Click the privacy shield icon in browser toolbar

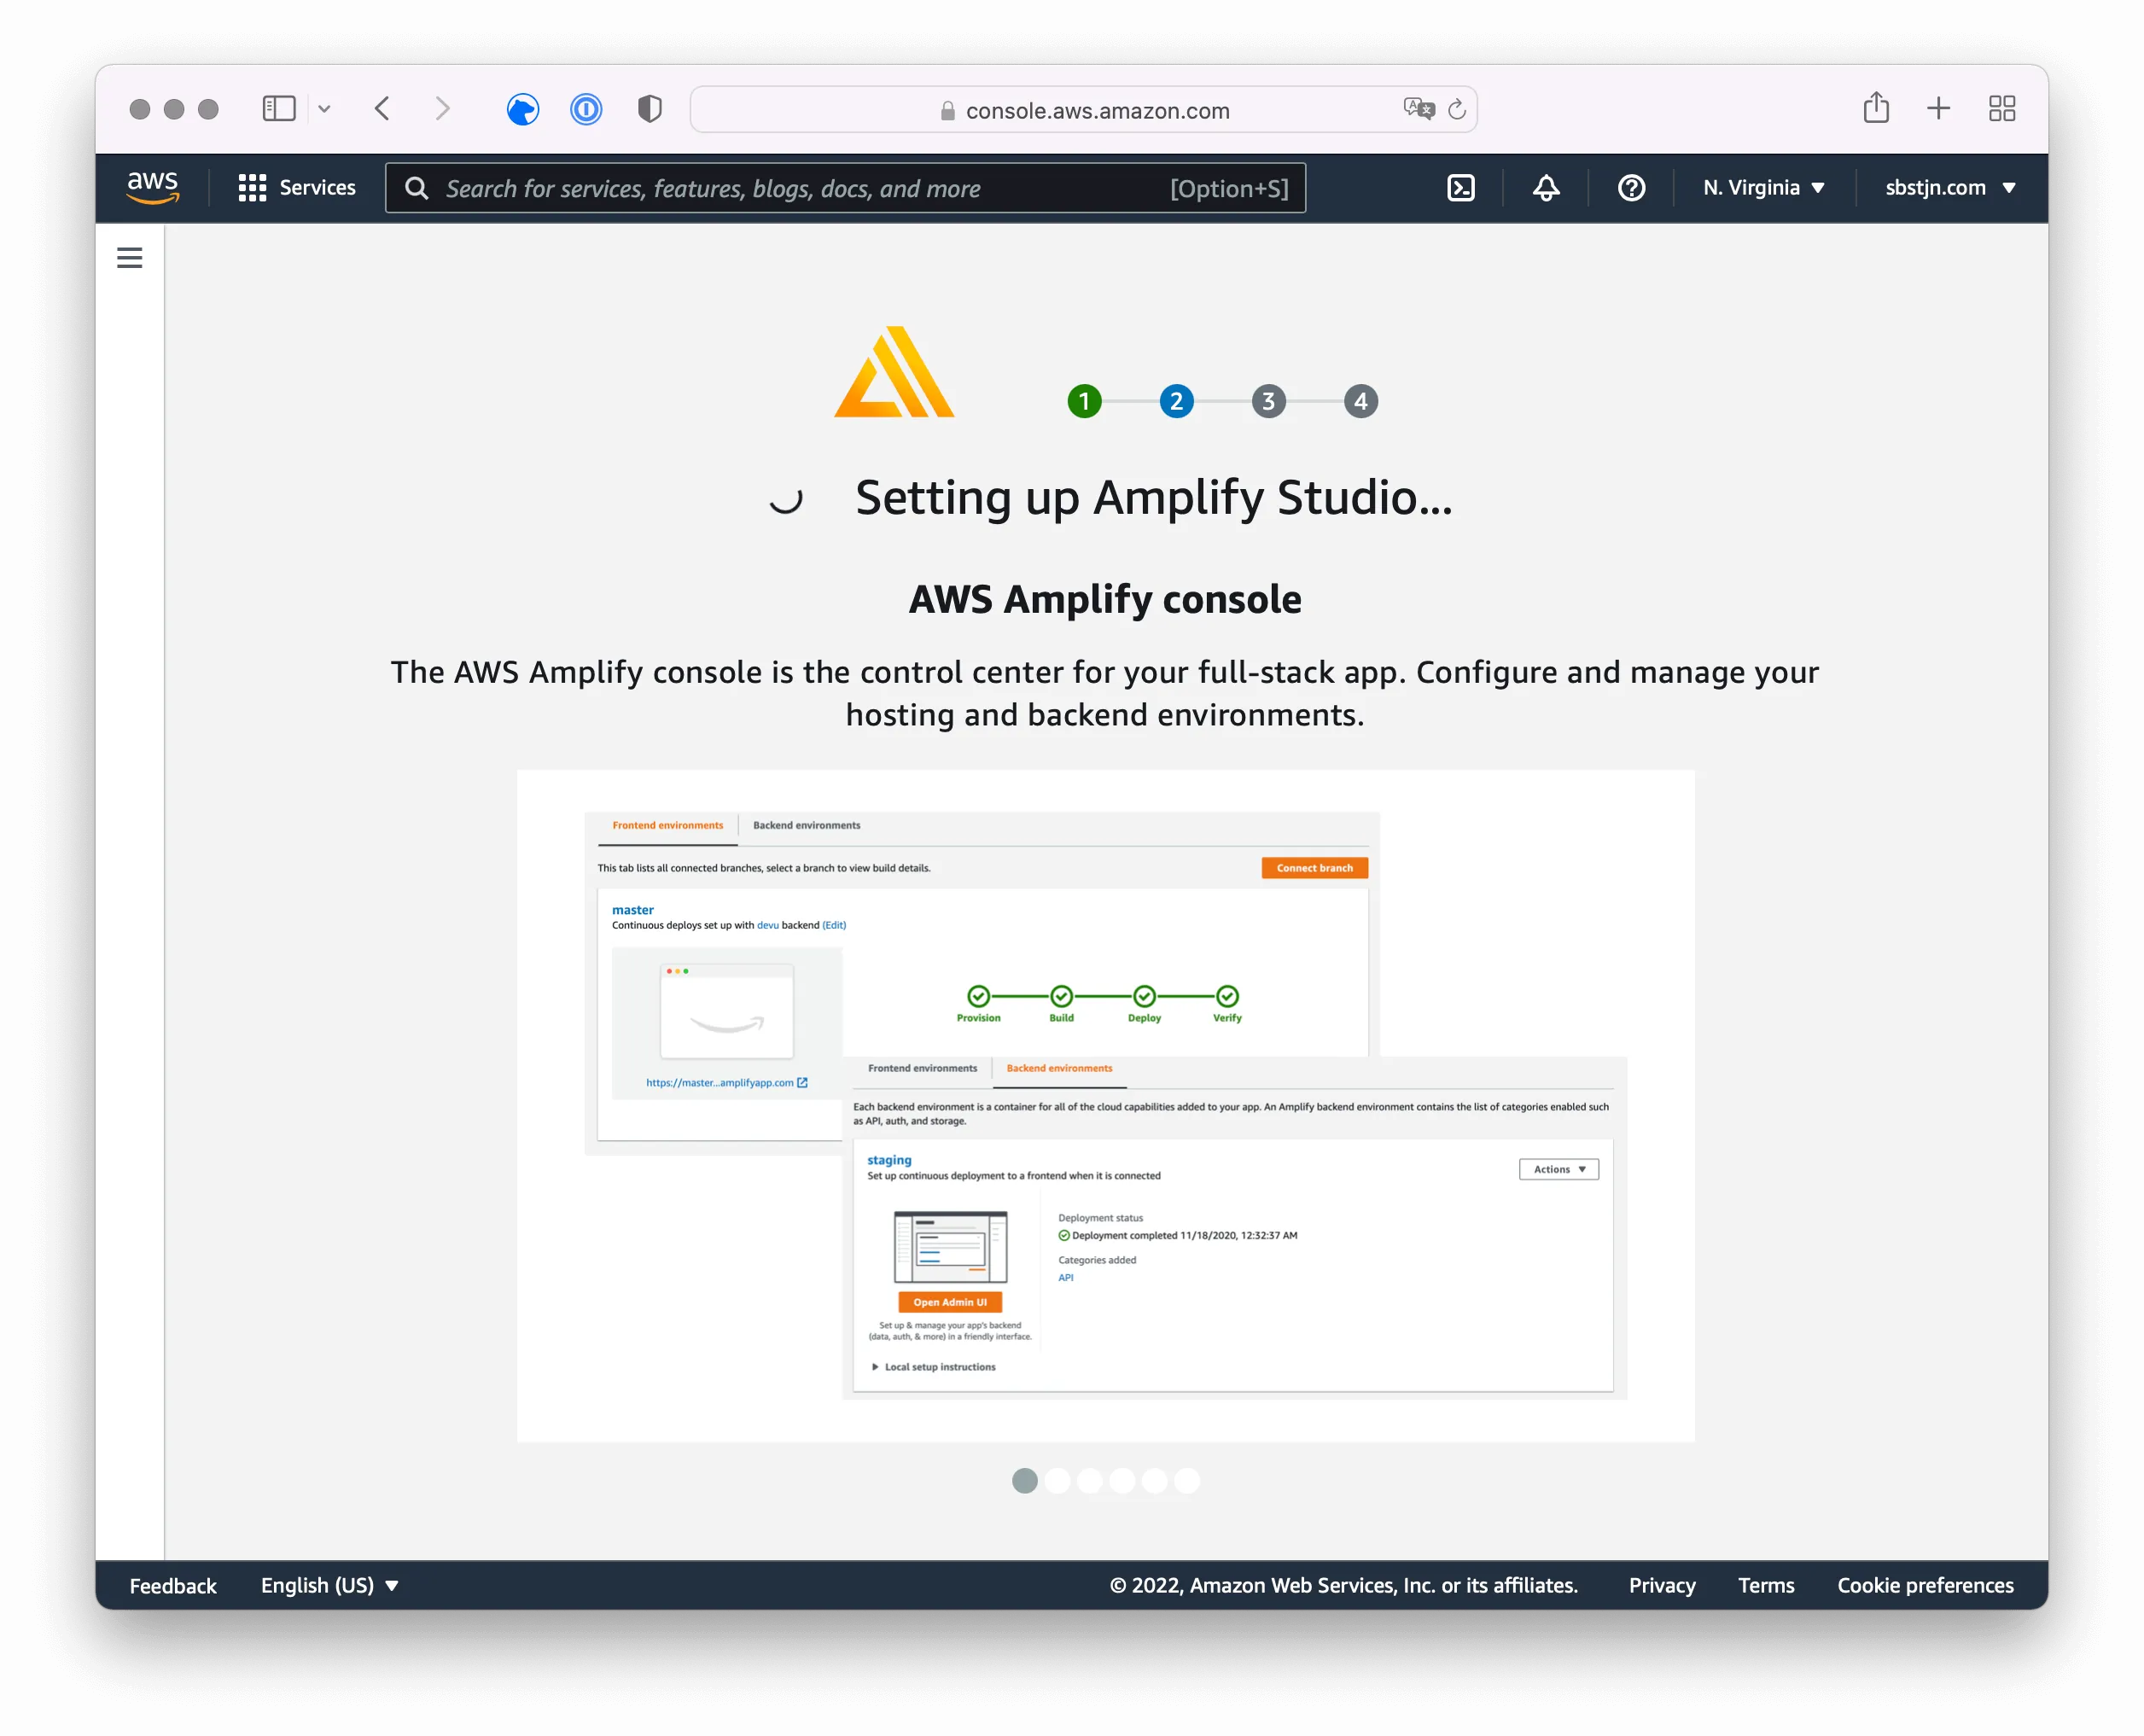[648, 109]
